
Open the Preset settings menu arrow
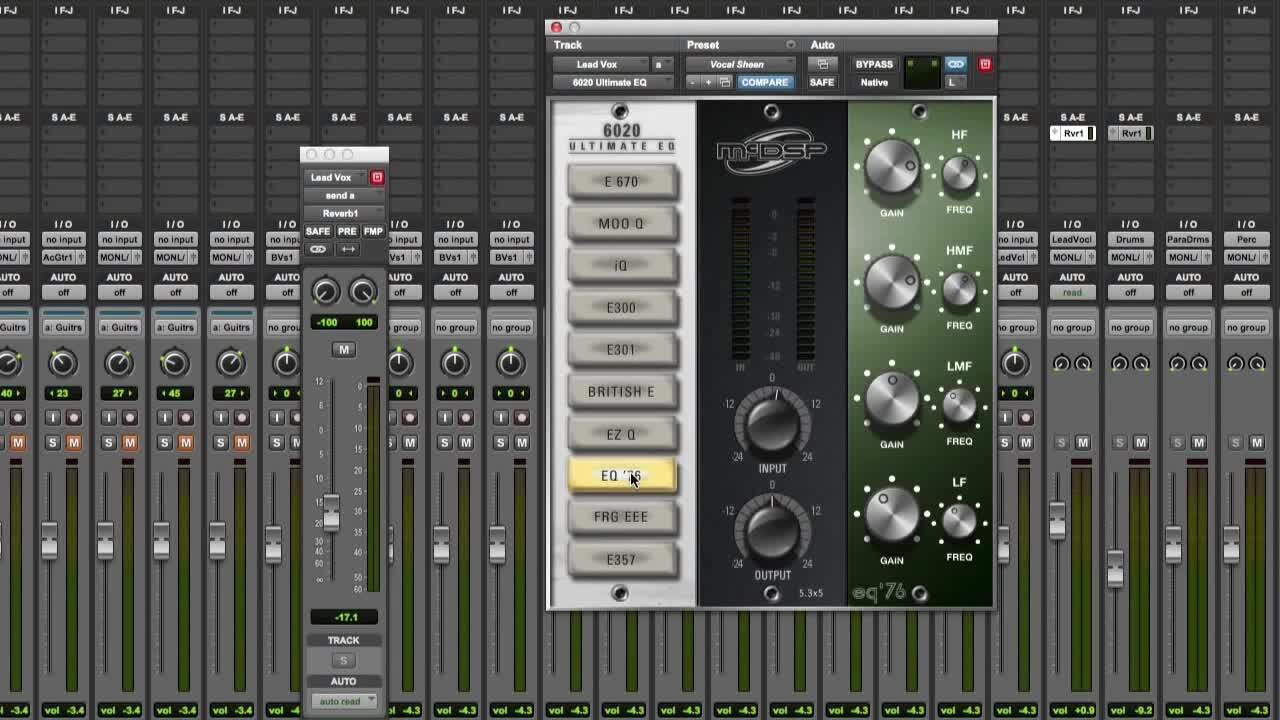(x=791, y=45)
